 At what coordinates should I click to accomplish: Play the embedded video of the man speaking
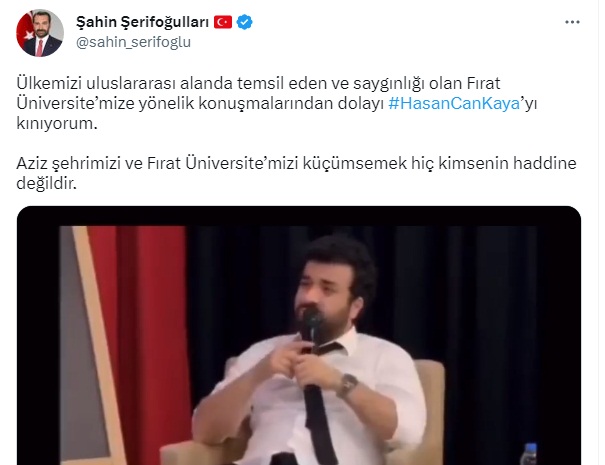point(299,335)
